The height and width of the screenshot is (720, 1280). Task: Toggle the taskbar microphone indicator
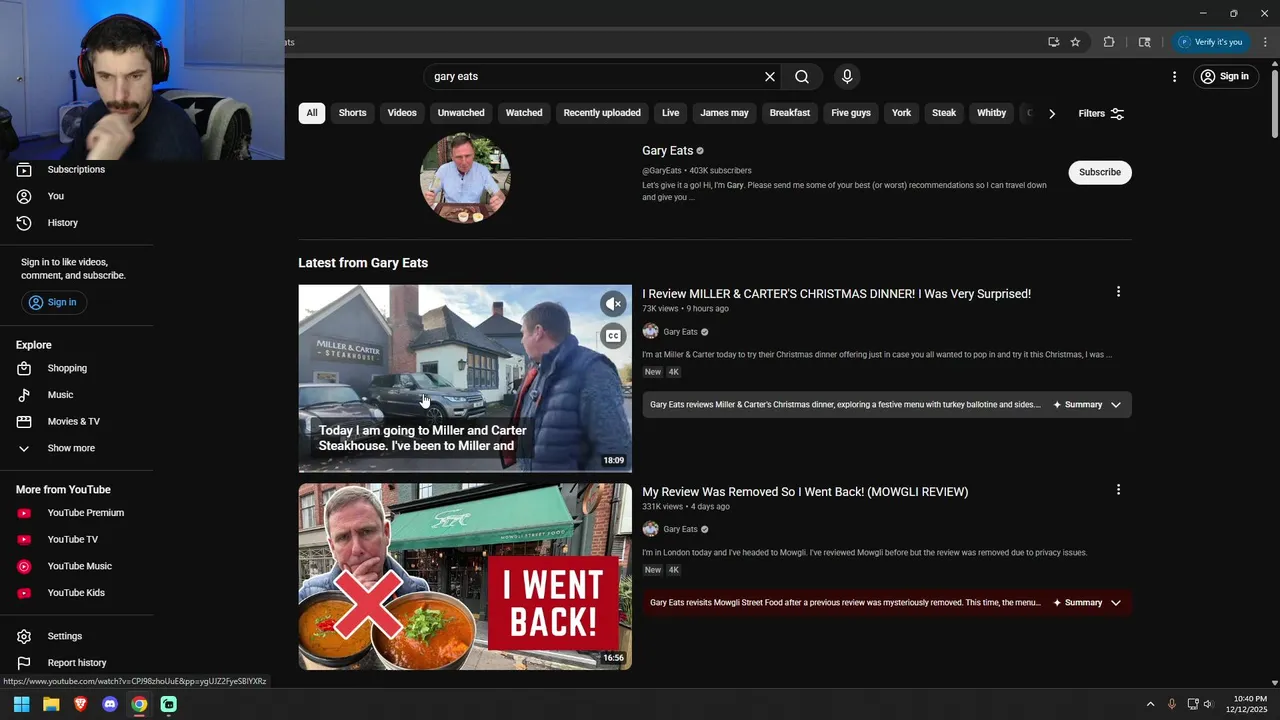[1172, 704]
